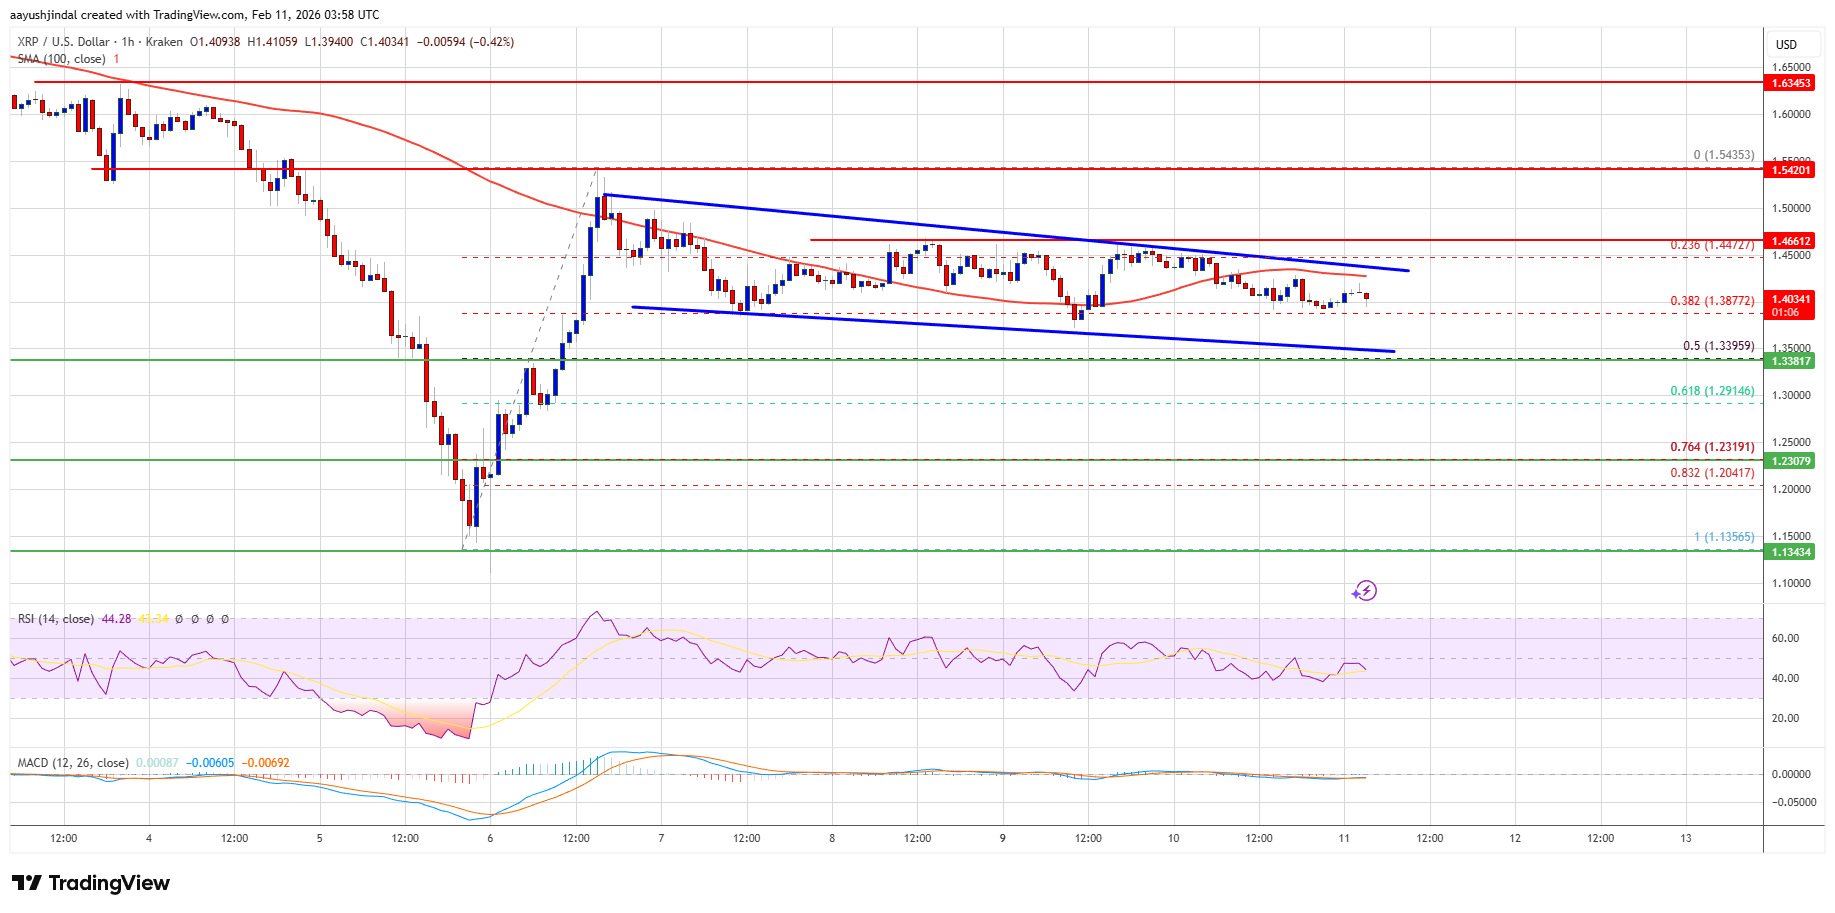Select the XRP / U.S. Dollar symbol name
The image size is (1835, 913).
click(63, 42)
